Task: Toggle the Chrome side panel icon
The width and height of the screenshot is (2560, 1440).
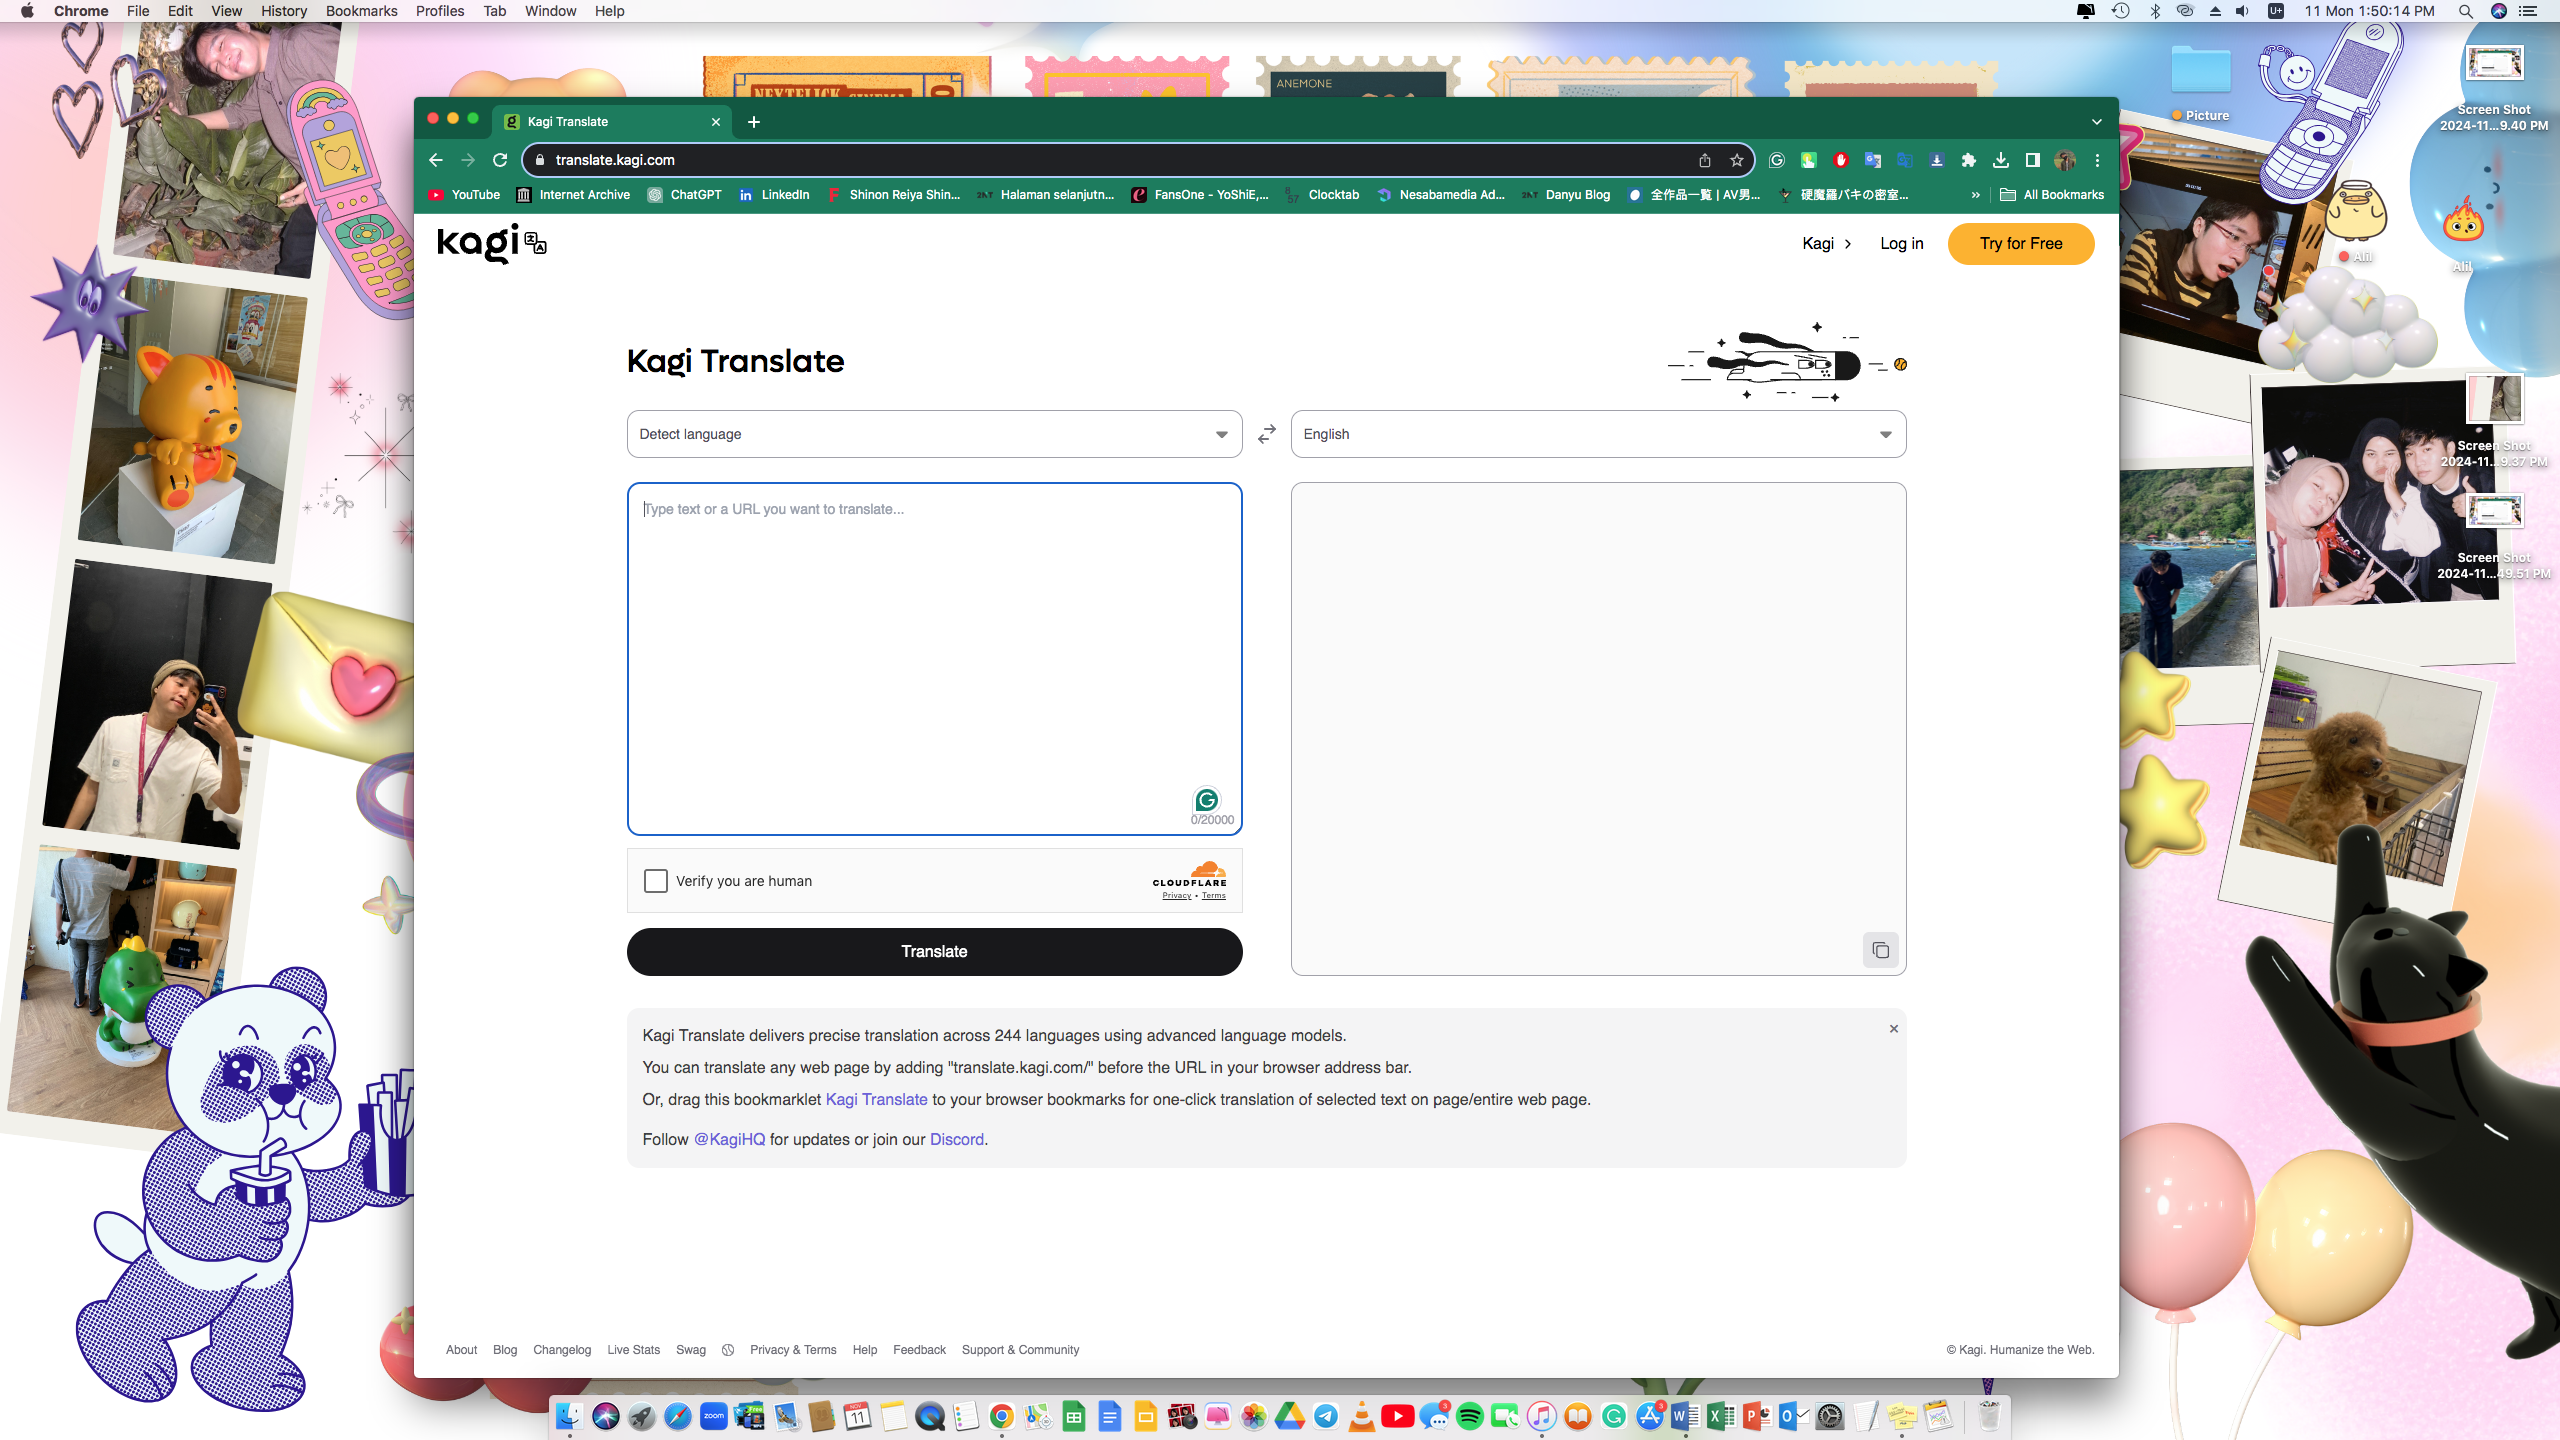Action: pos(2033,160)
